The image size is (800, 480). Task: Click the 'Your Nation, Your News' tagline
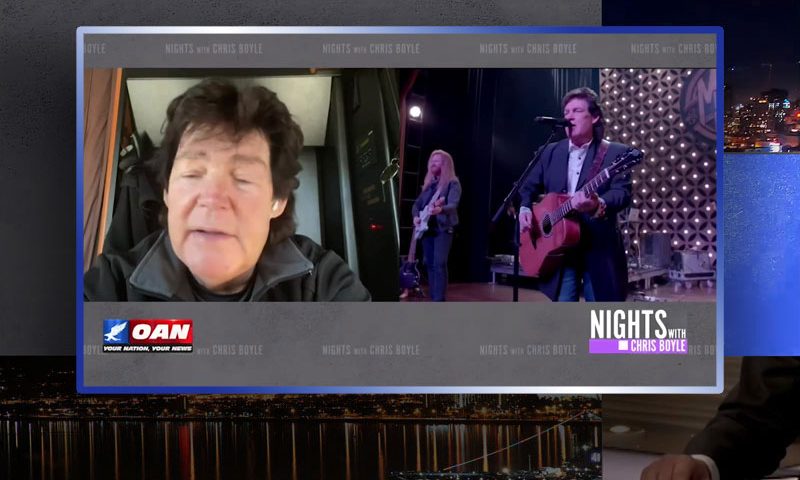[x=148, y=349]
